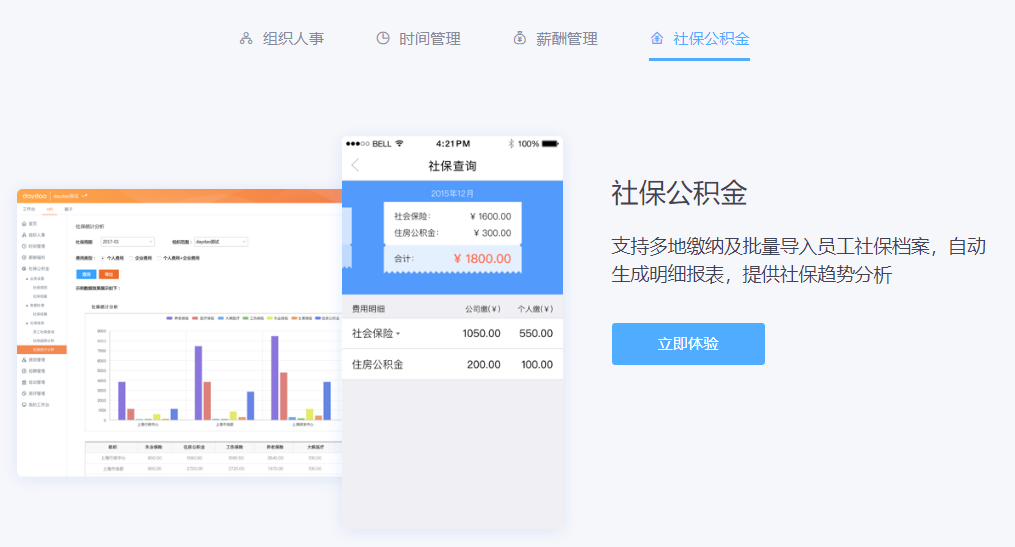Viewport: 1015px width, 547px height.
Task: Click the 测评管理 sidebar icon
Action: pyautogui.click(x=24, y=394)
